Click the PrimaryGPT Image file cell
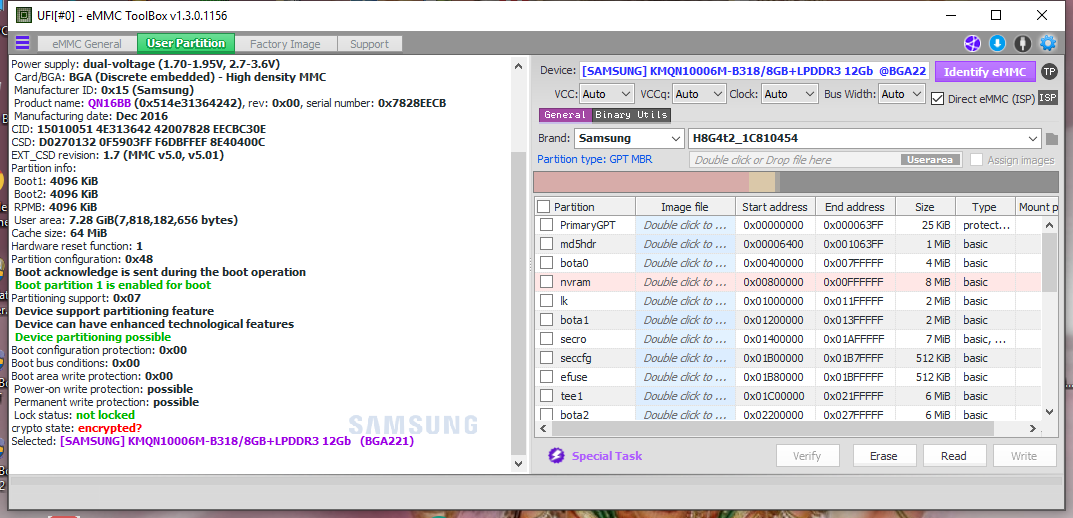The image size is (1073, 518). pyautogui.click(x=685, y=225)
